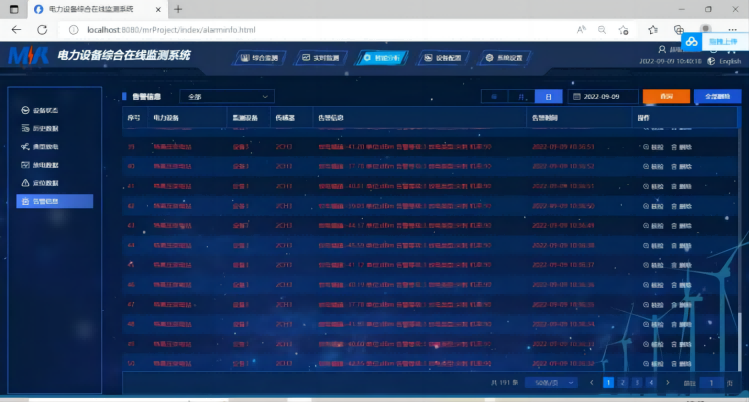This screenshot has height=402, width=749.
Task: Switch to the 实时监测 top tab
Action: tap(320, 58)
